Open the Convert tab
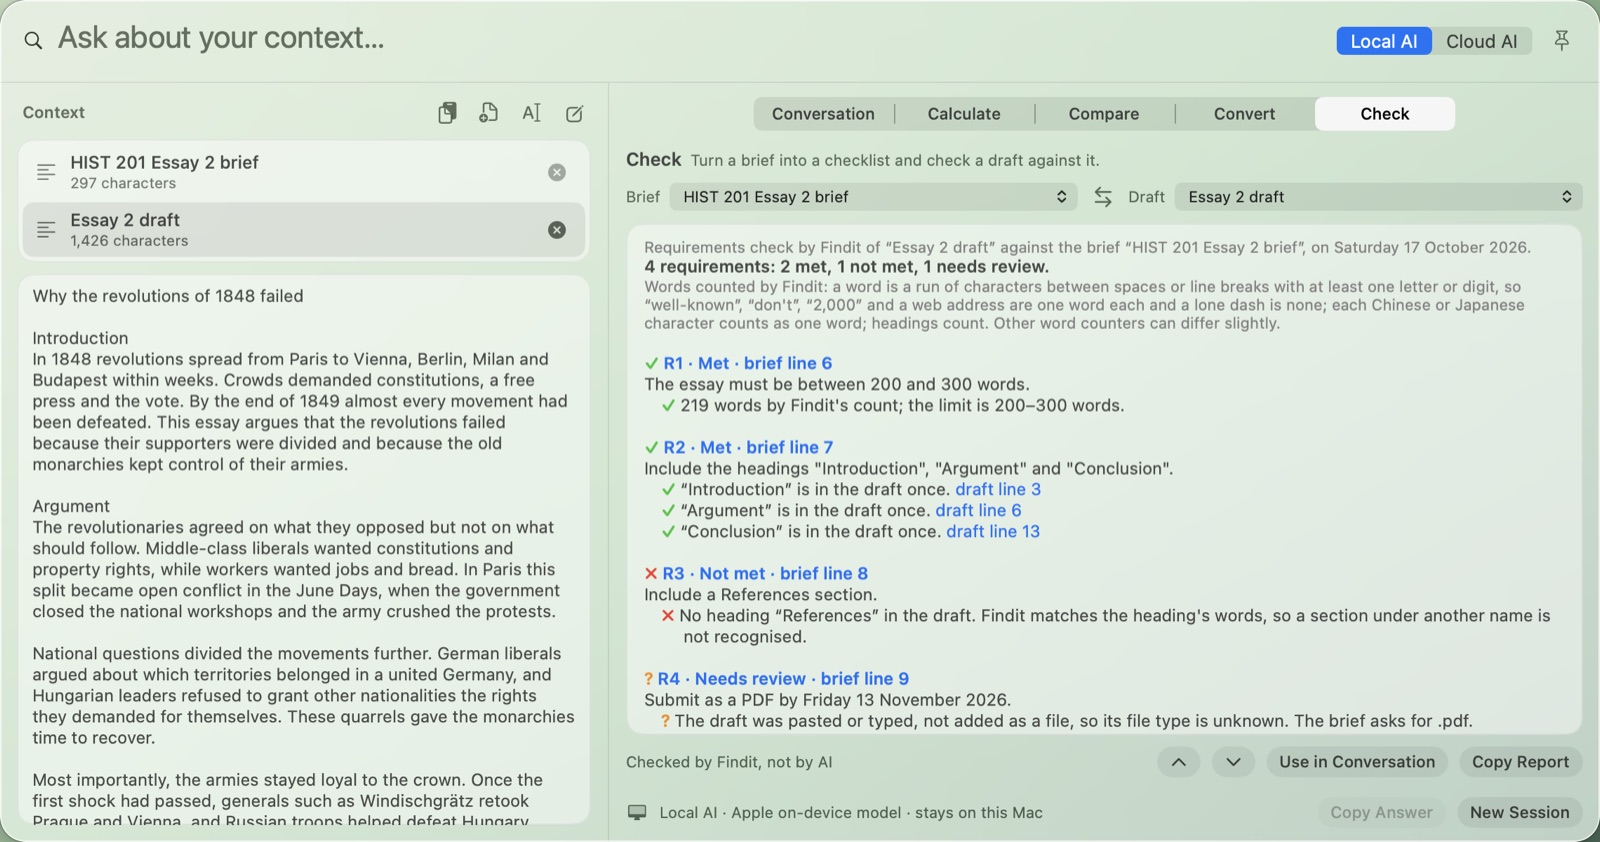The width and height of the screenshot is (1600, 842). coord(1245,114)
